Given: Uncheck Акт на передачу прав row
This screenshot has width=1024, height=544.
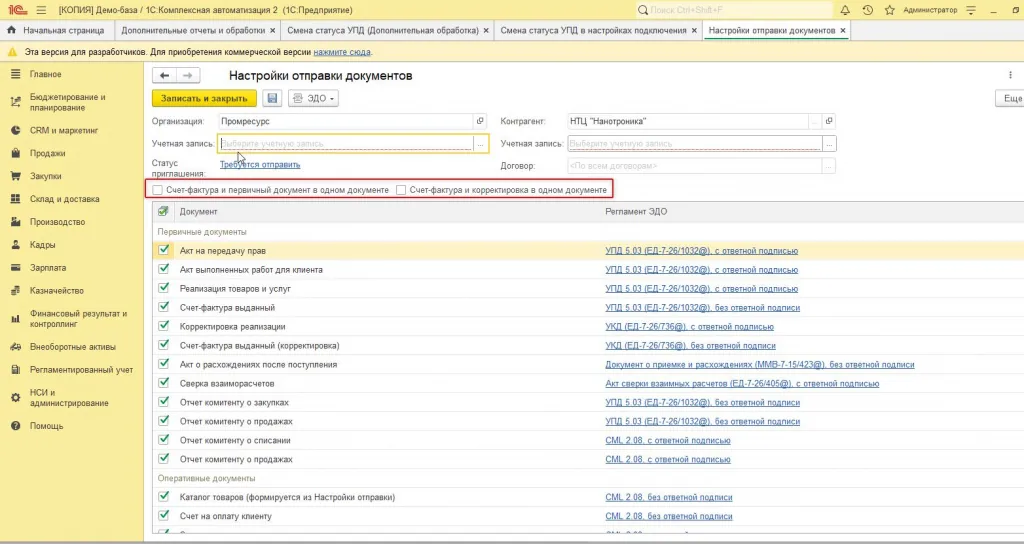Looking at the screenshot, I should (x=163, y=250).
